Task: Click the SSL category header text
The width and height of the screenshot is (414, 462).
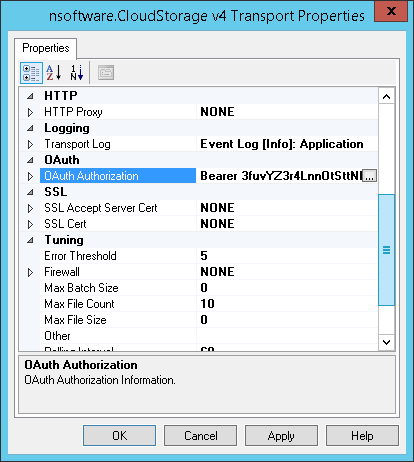Action: pyautogui.click(x=56, y=192)
